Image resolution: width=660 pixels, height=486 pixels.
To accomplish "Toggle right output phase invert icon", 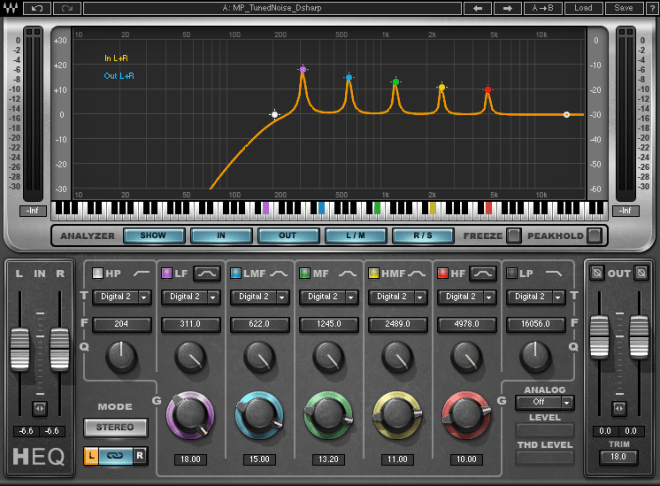I will tap(641, 273).
